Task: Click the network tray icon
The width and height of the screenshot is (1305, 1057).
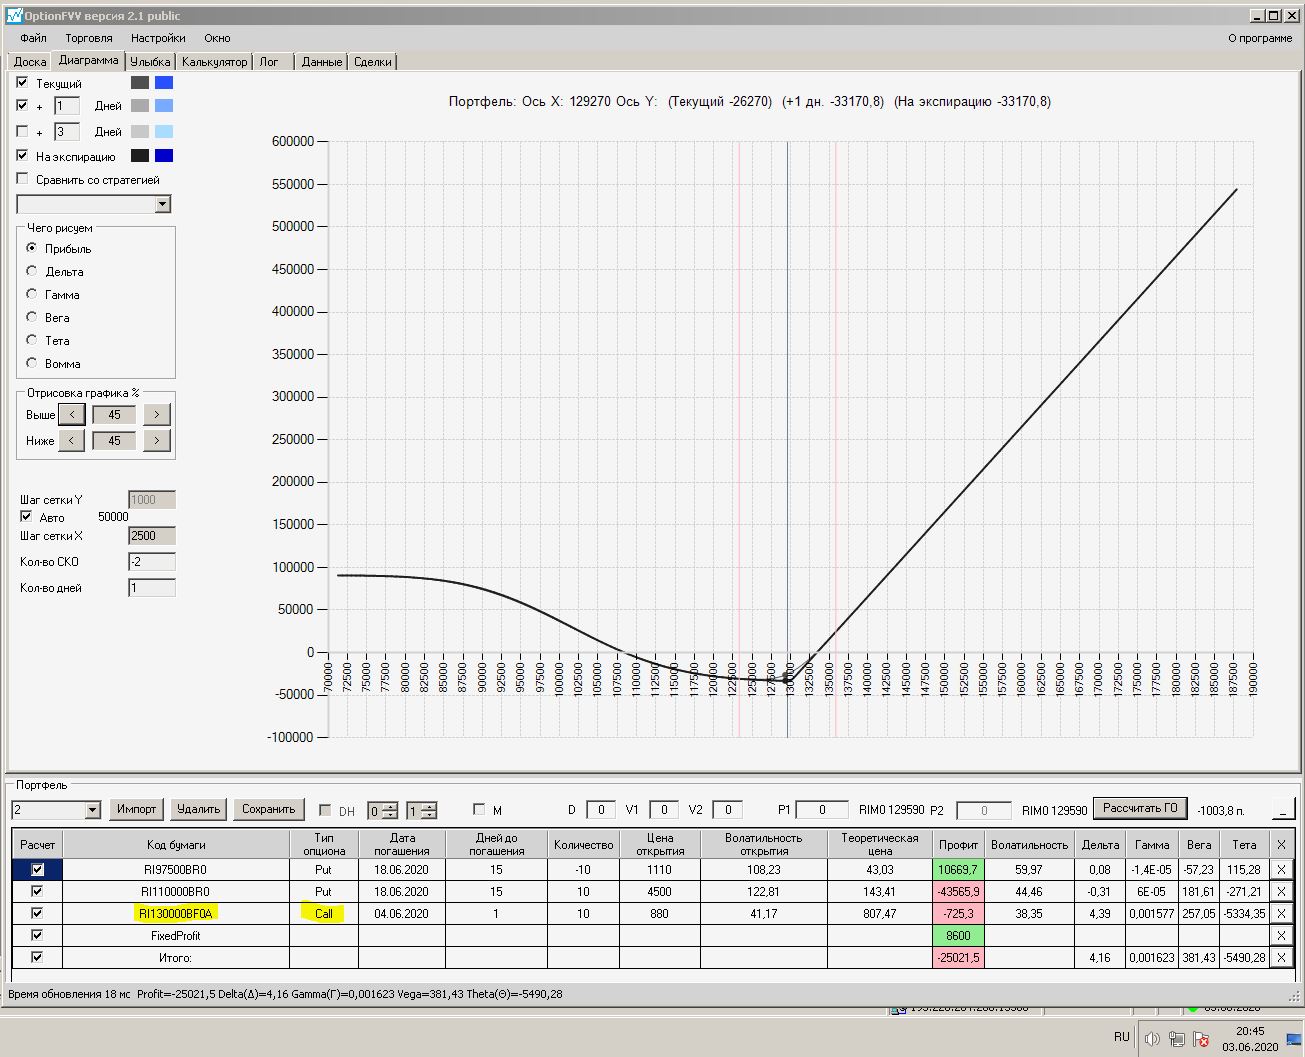Action: [1177, 1039]
